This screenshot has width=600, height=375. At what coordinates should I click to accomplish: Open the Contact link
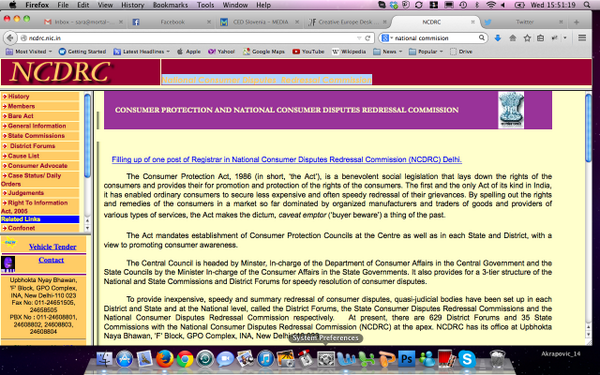51,260
